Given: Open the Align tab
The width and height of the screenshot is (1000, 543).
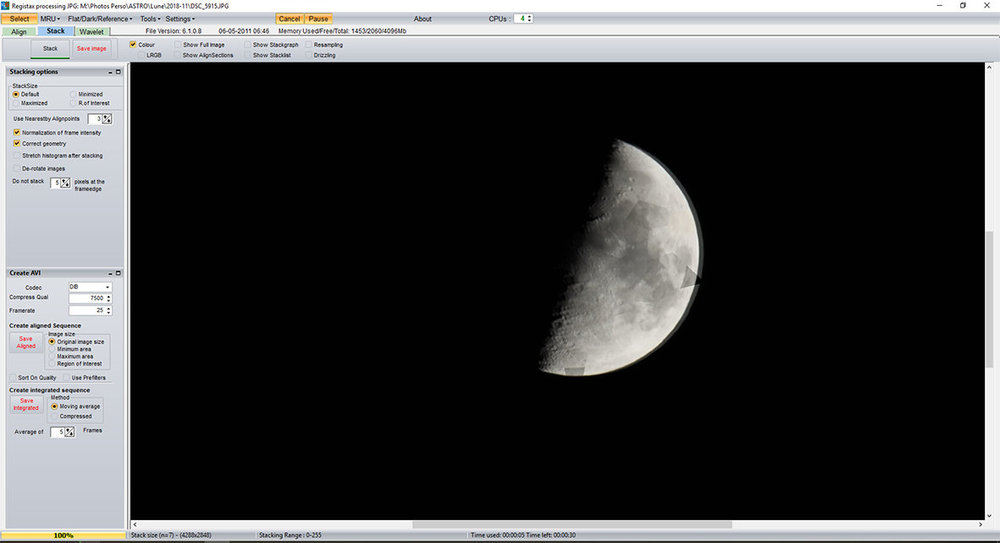Looking at the screenshot, I should pyautogui.click(x=19, y=31).
